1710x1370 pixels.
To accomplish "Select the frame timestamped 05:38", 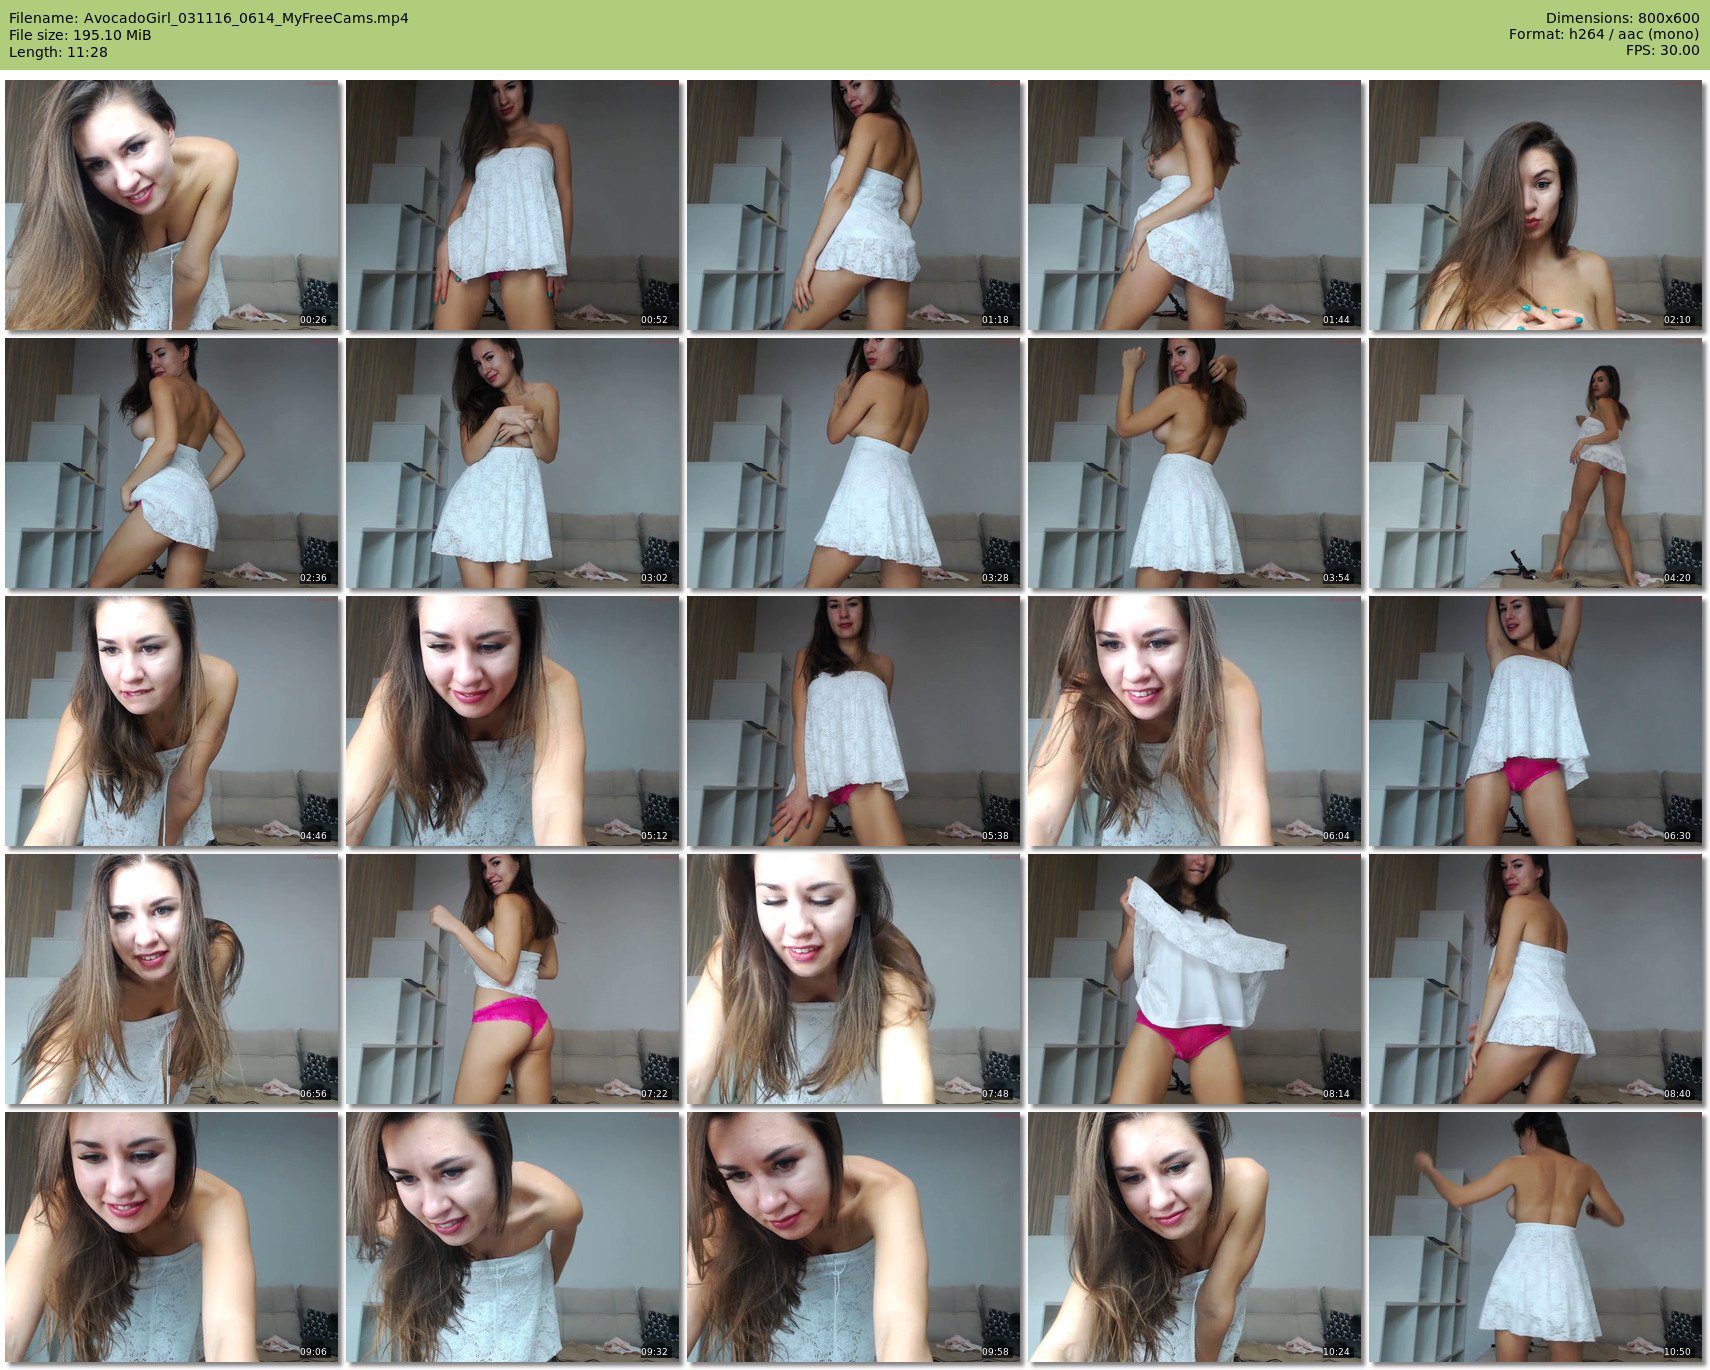I will point(854,721).
